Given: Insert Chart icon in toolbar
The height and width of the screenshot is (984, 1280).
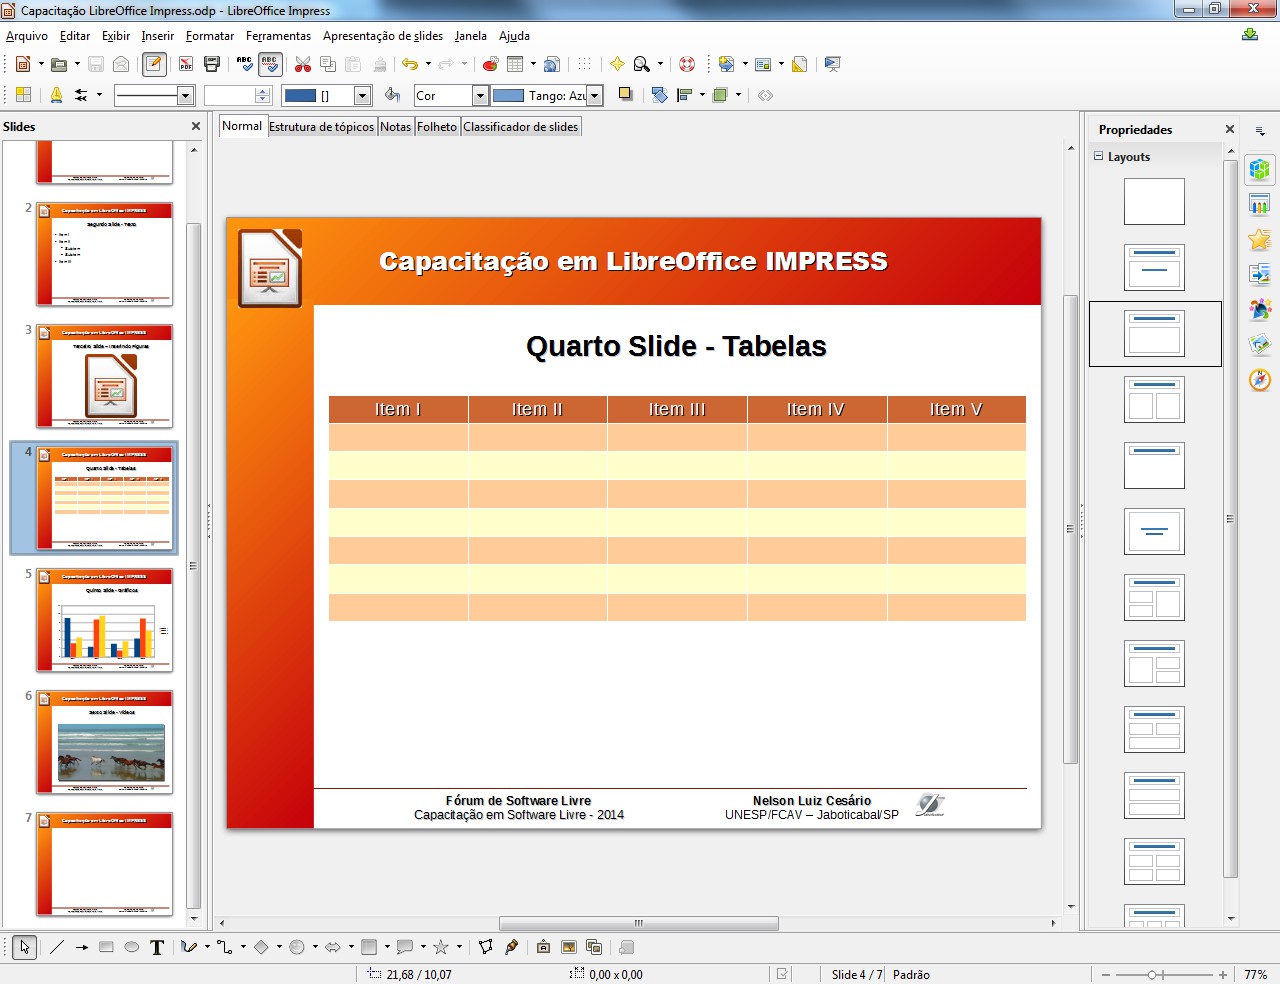Looking at the screenshot, I should point(490,64).
